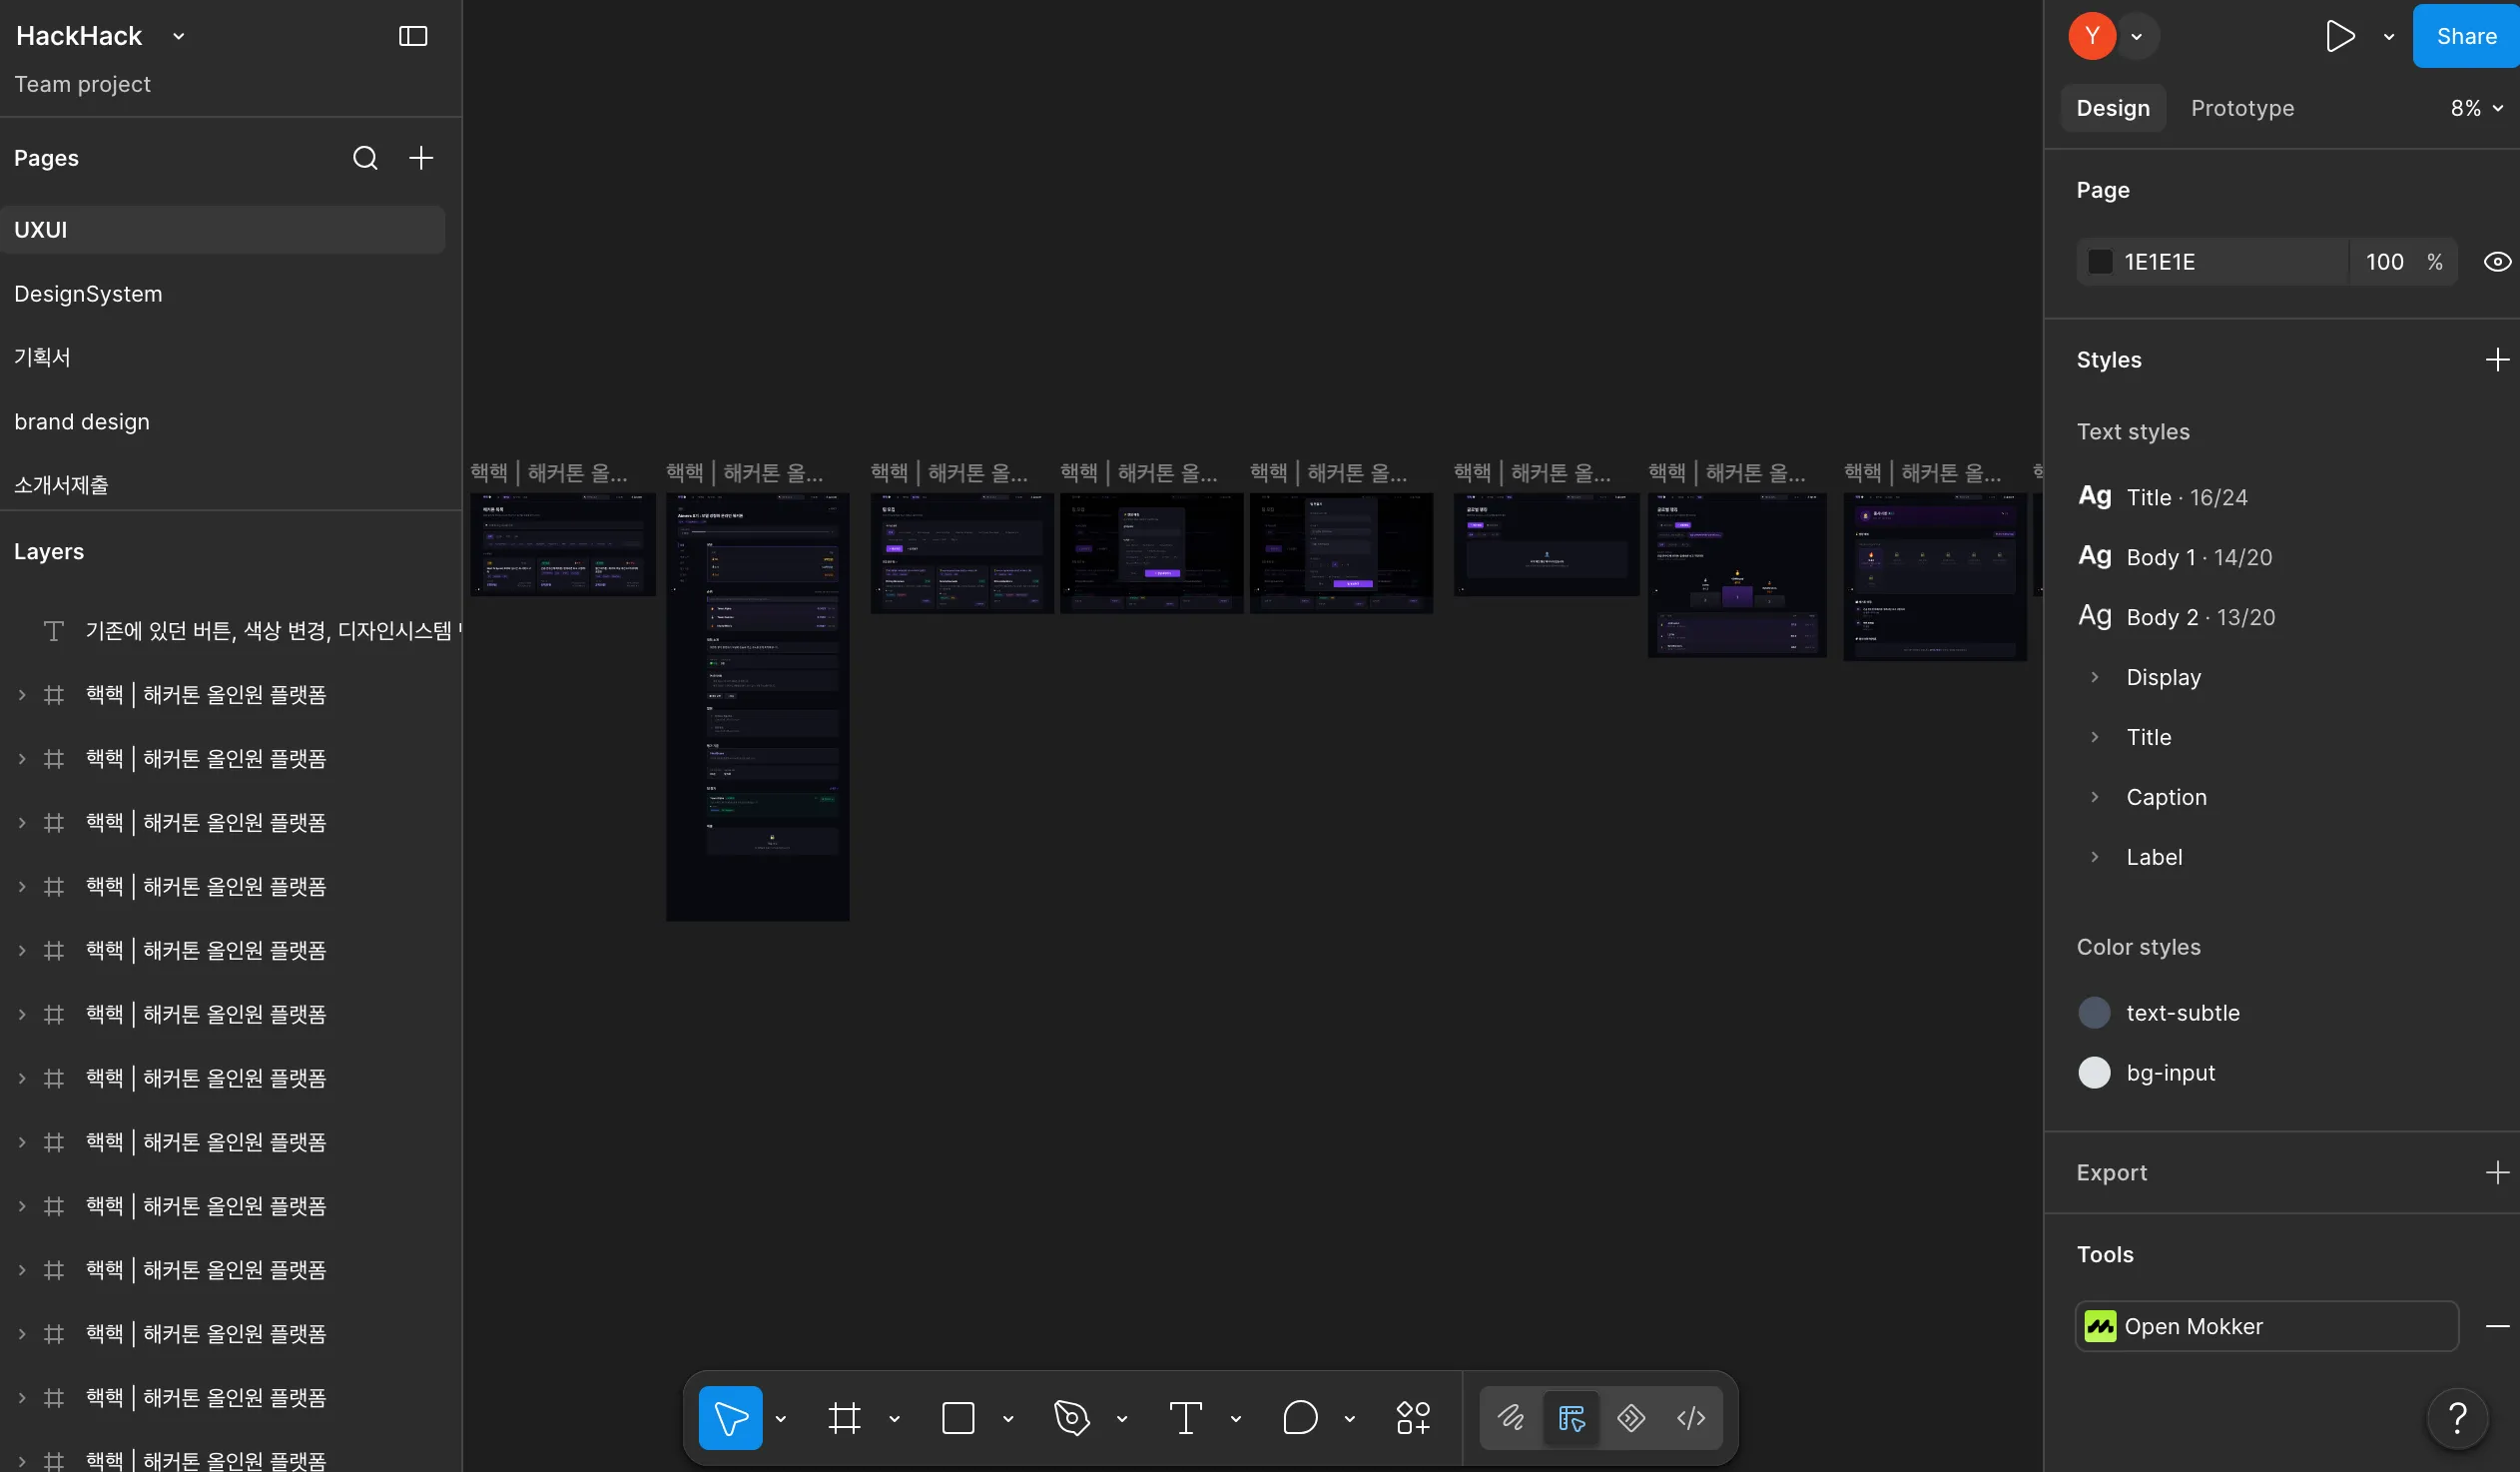Click the Open Mokker button
Image resolution: width=2520 pixels, height=1472 pixels.
coord(2267,1326)
